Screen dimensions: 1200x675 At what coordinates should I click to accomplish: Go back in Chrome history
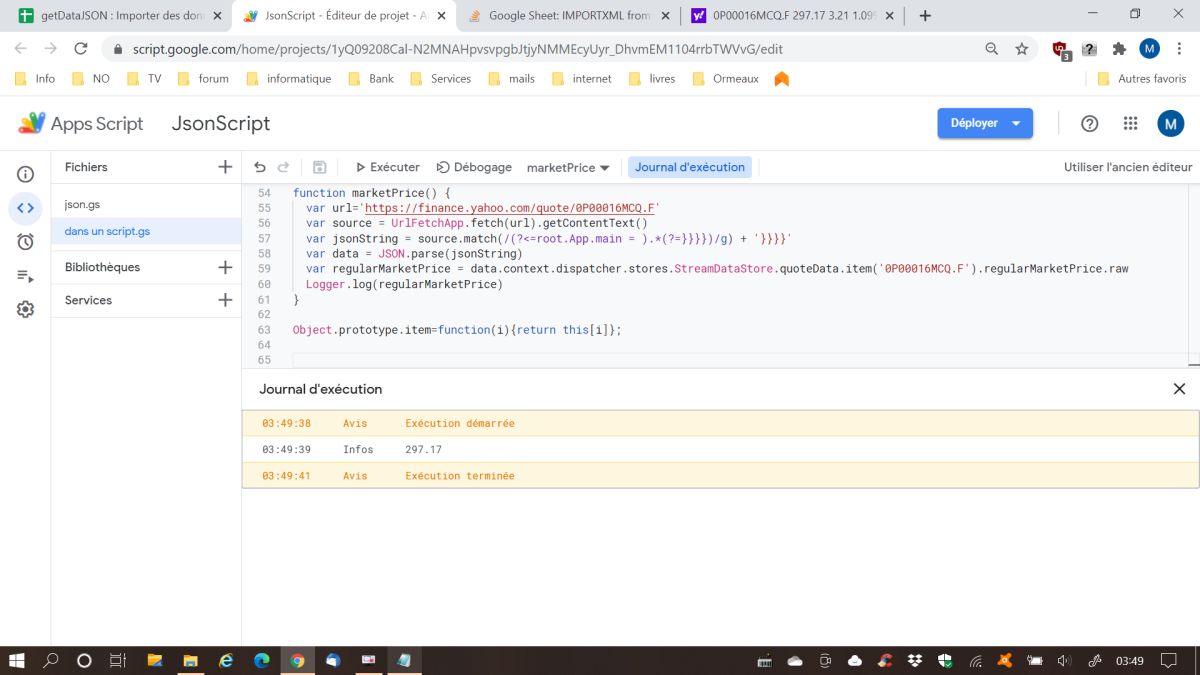[x=20, y=48]
